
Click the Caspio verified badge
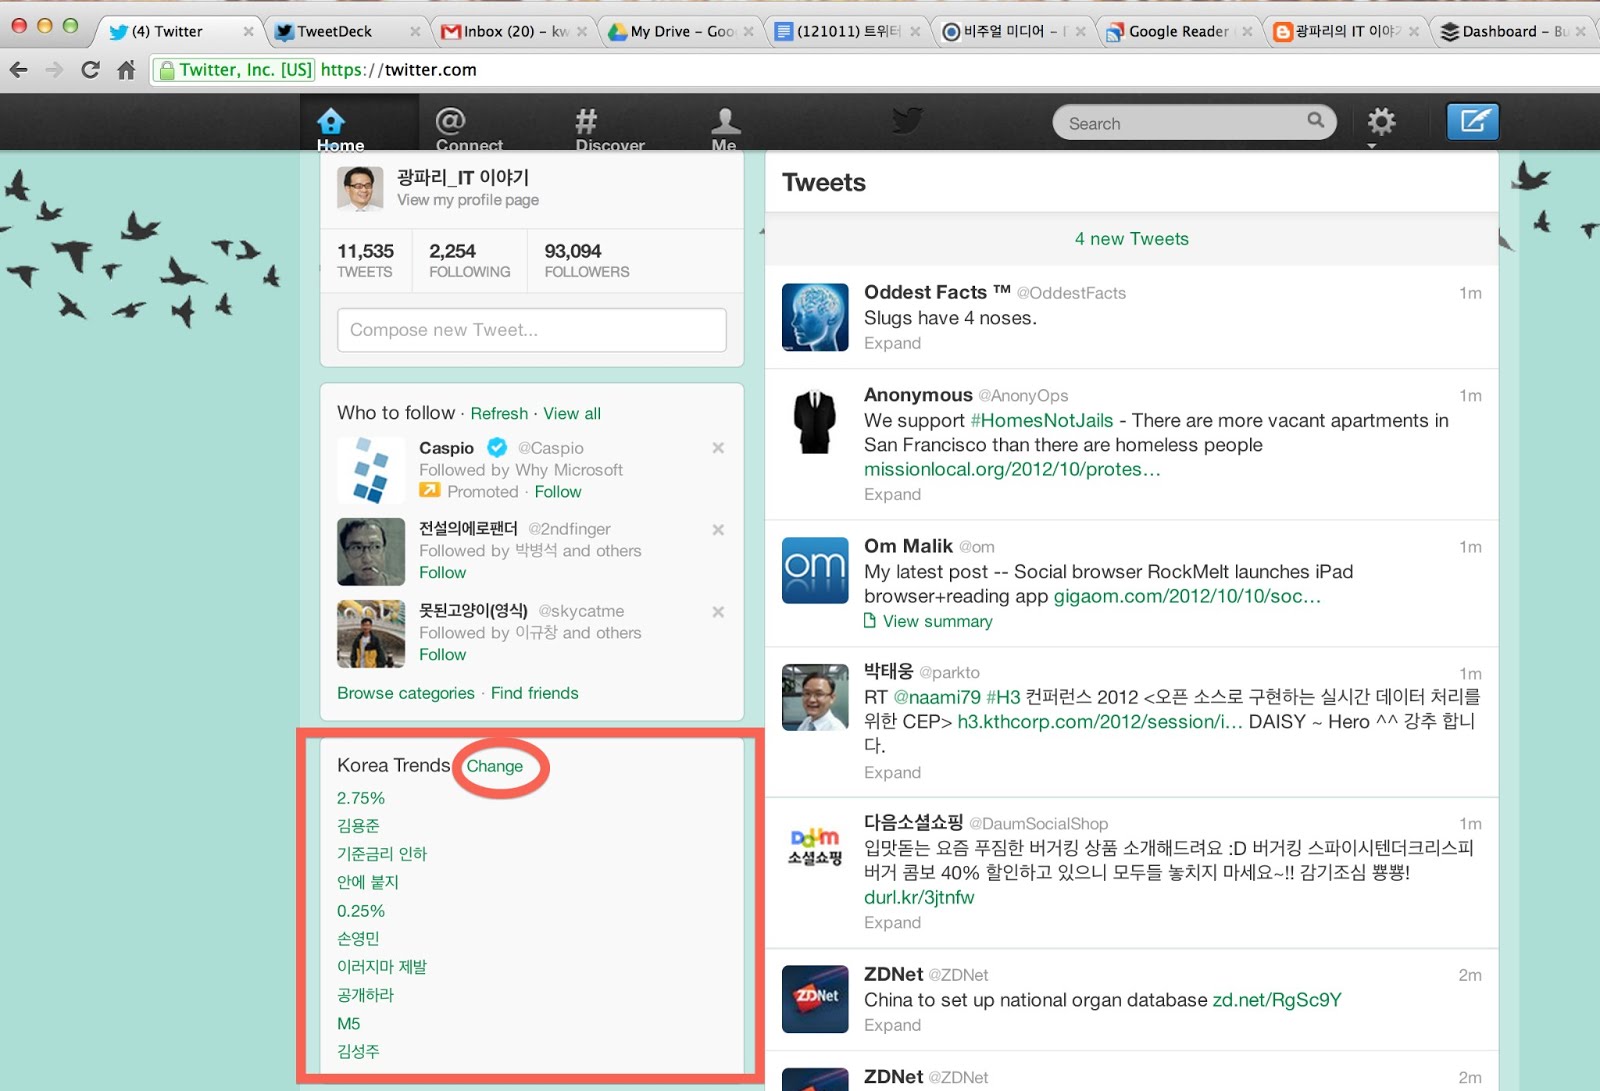click(x=497, y=447)
